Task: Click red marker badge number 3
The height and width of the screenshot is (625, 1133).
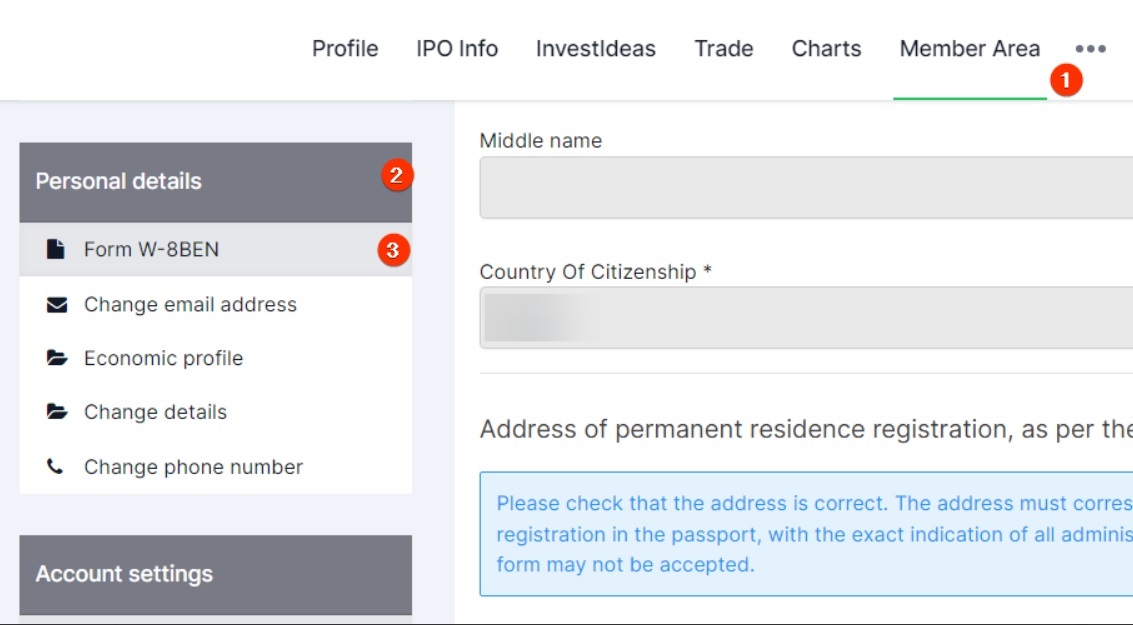Action: pos(393,250)
